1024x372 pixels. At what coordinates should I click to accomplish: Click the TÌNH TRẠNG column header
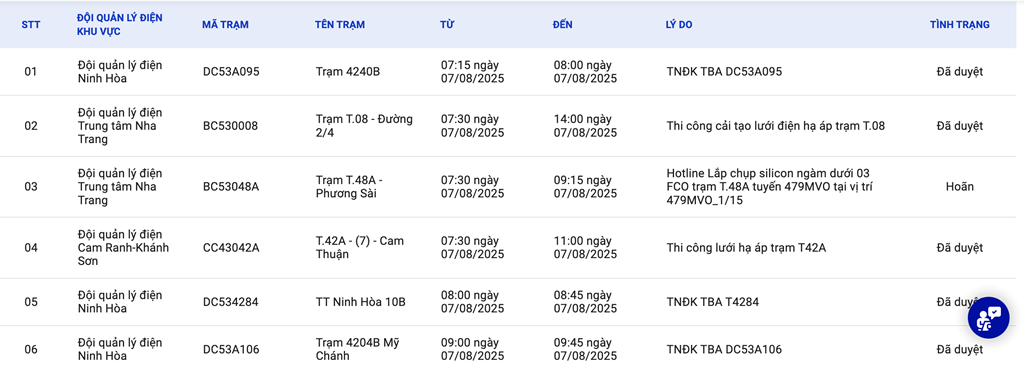[959, 25]
